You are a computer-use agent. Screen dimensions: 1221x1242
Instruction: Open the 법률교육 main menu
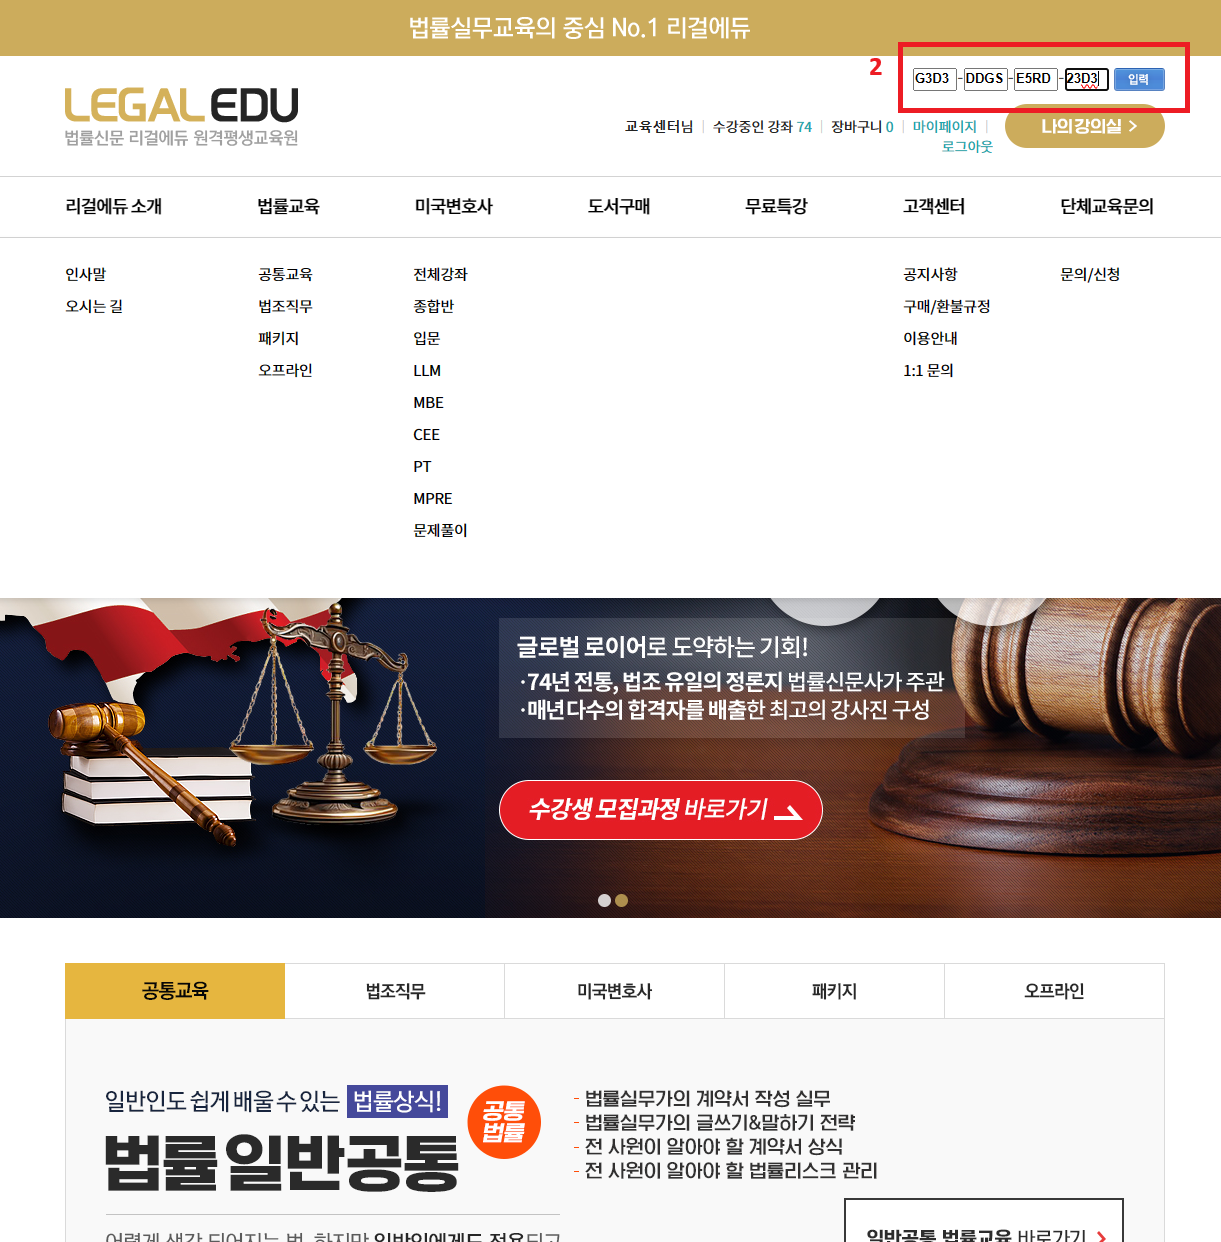pyautogui.click(x=288, y=206)
